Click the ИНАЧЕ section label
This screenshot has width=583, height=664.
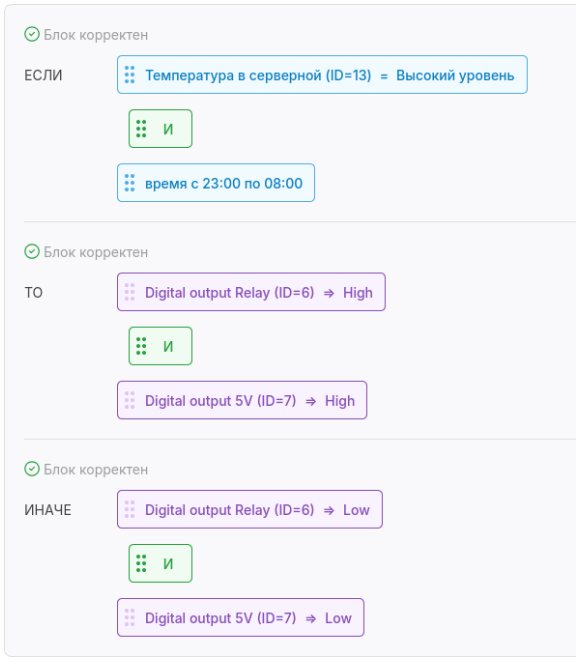point(48,510)
